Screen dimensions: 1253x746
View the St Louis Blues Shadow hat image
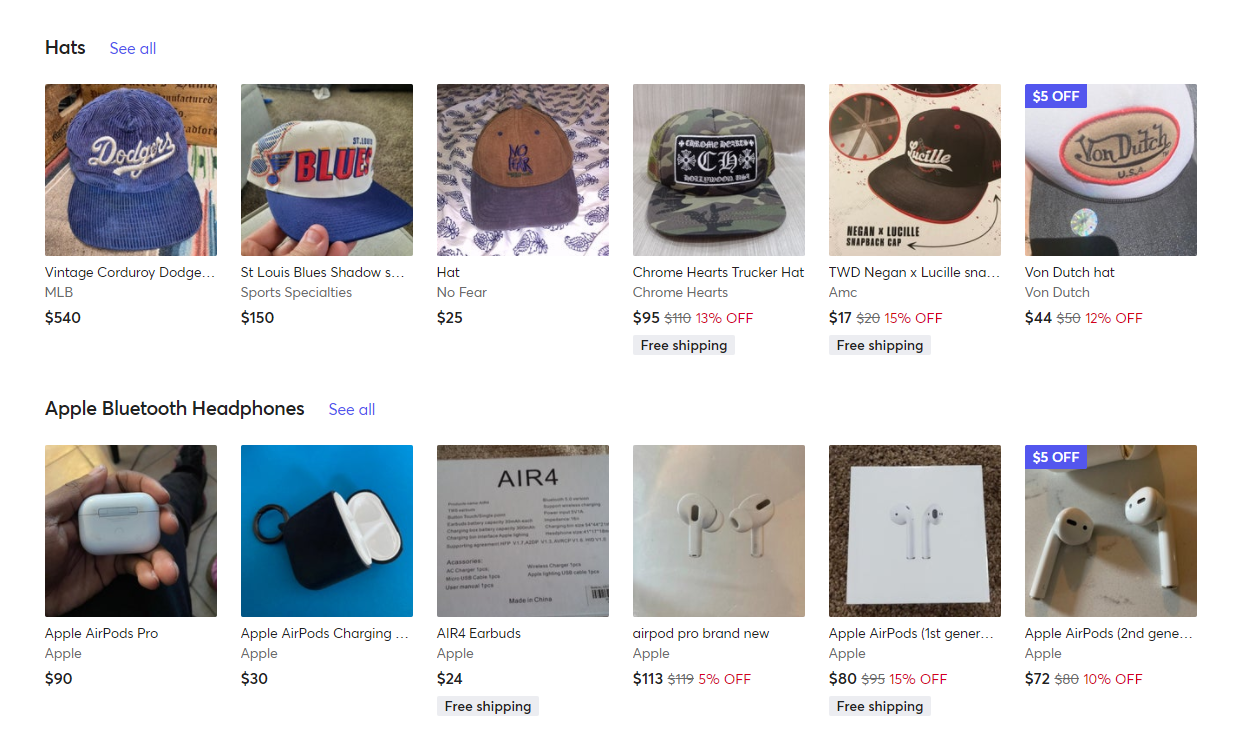[327, 170]
